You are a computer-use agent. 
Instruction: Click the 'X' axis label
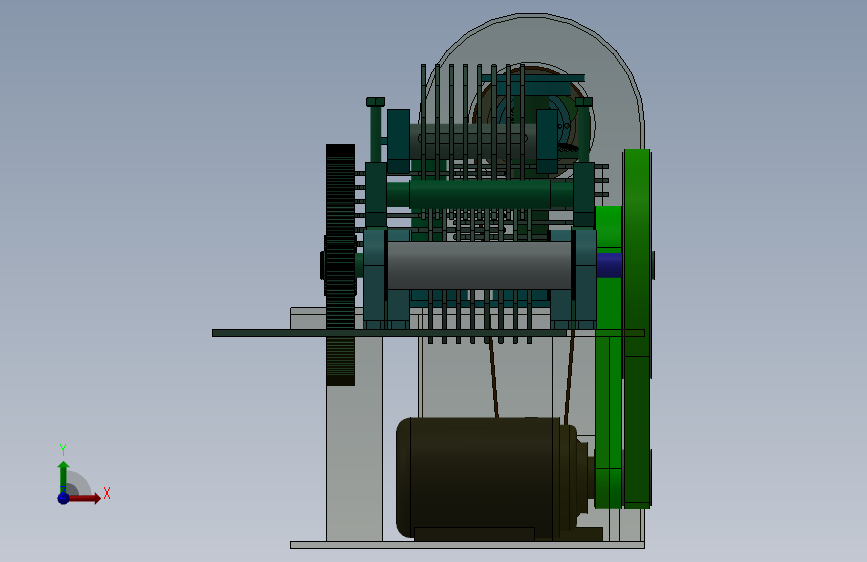pos(107,493)
